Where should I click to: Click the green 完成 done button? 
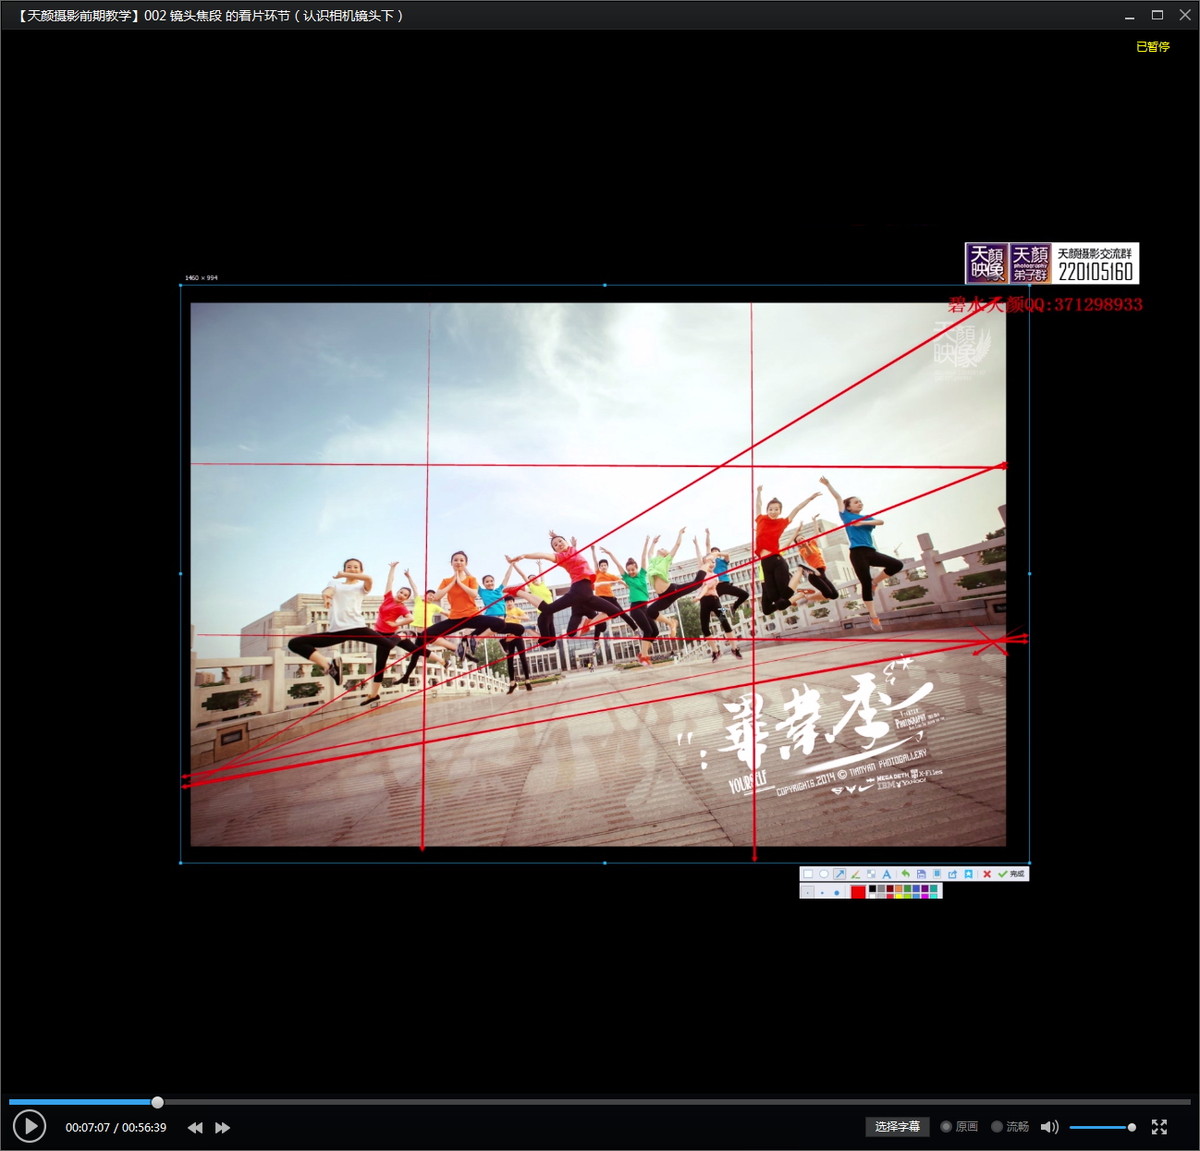tap(1011, 874)
